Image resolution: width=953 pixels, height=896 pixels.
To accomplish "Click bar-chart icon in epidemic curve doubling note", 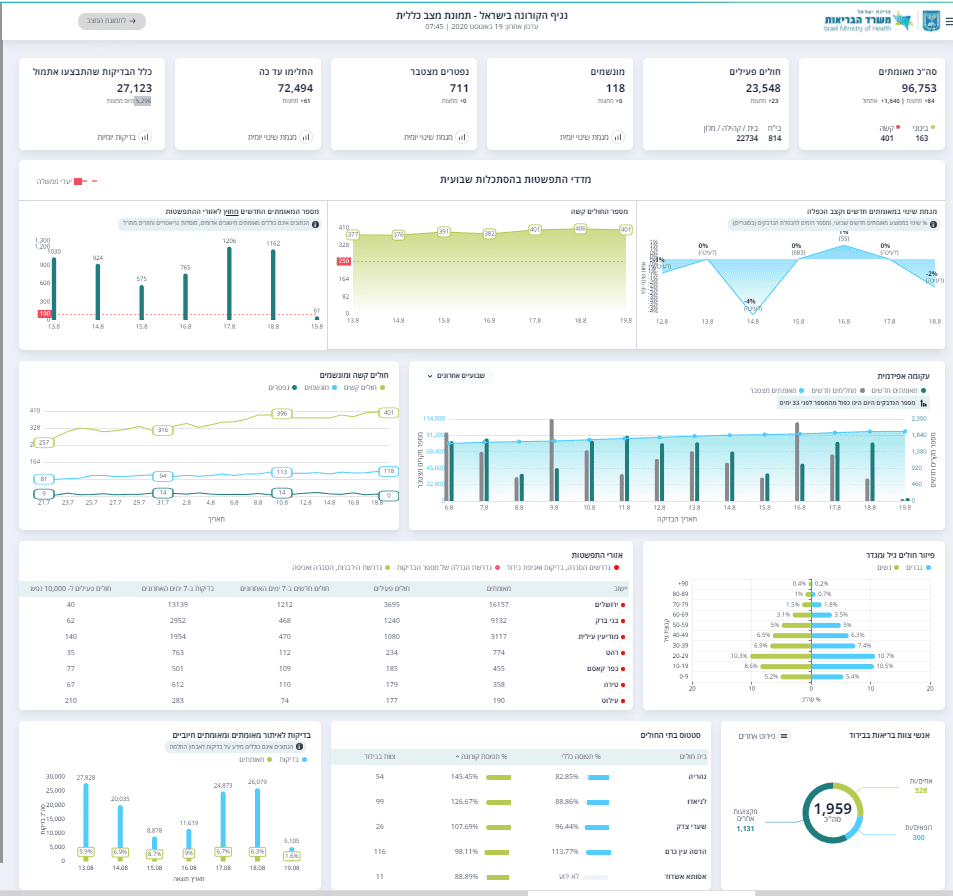I will (923, 403).
